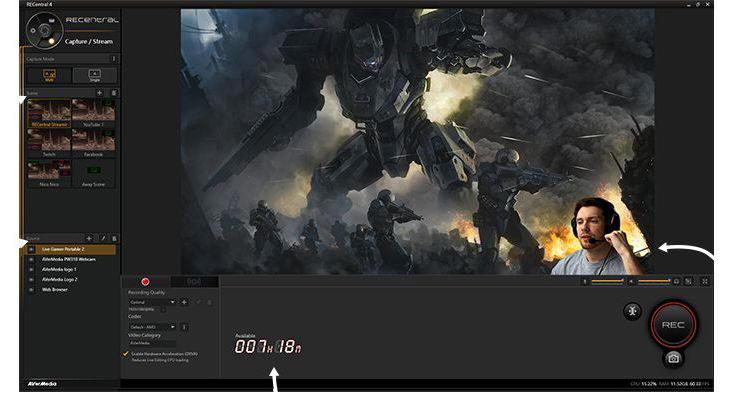The height and width of the screenshot is (409, 738).
Task: Toggle visibility of AVerMedia PW310 Webcam
Action: pyautogui.click(x=32, y=259)
